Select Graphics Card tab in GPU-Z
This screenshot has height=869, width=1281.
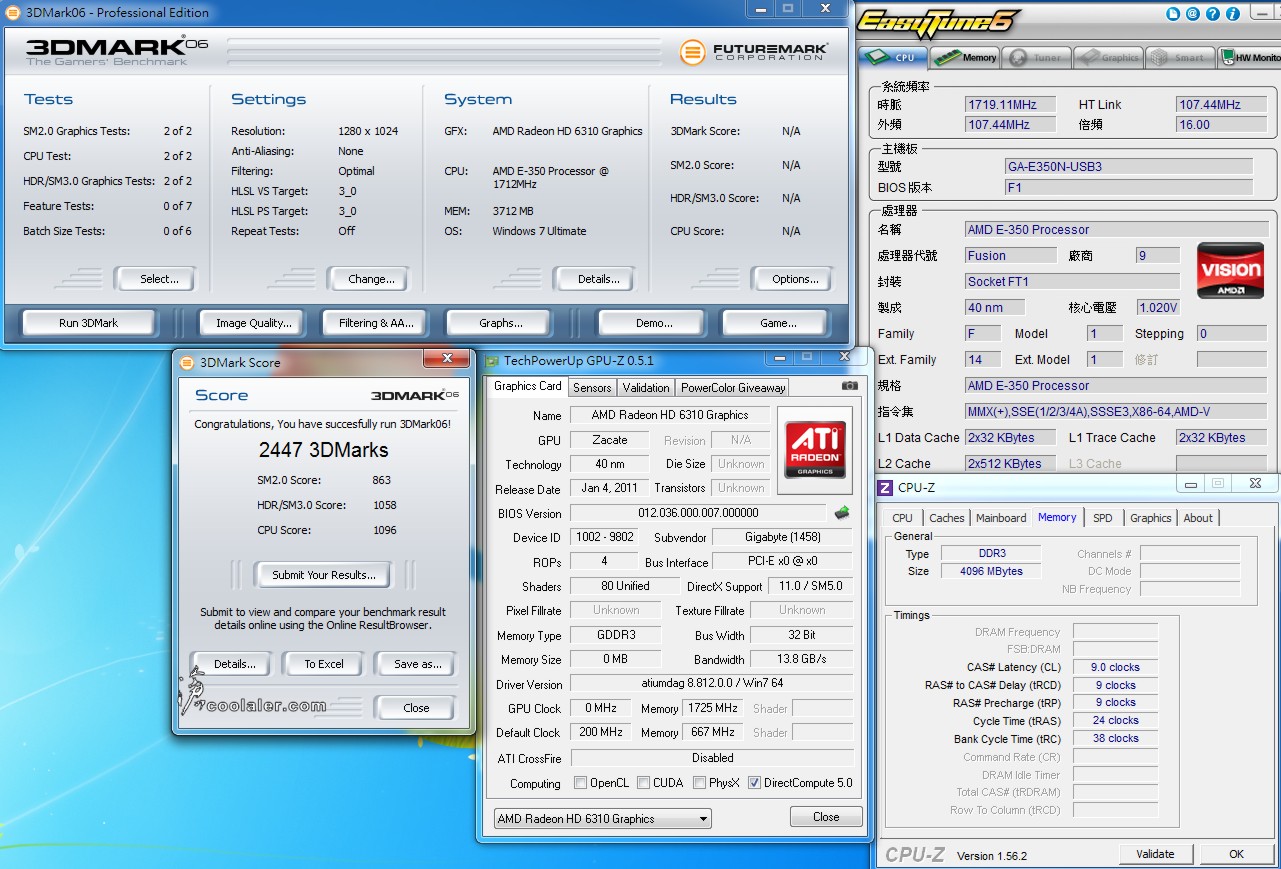click(x=528, y=386)
